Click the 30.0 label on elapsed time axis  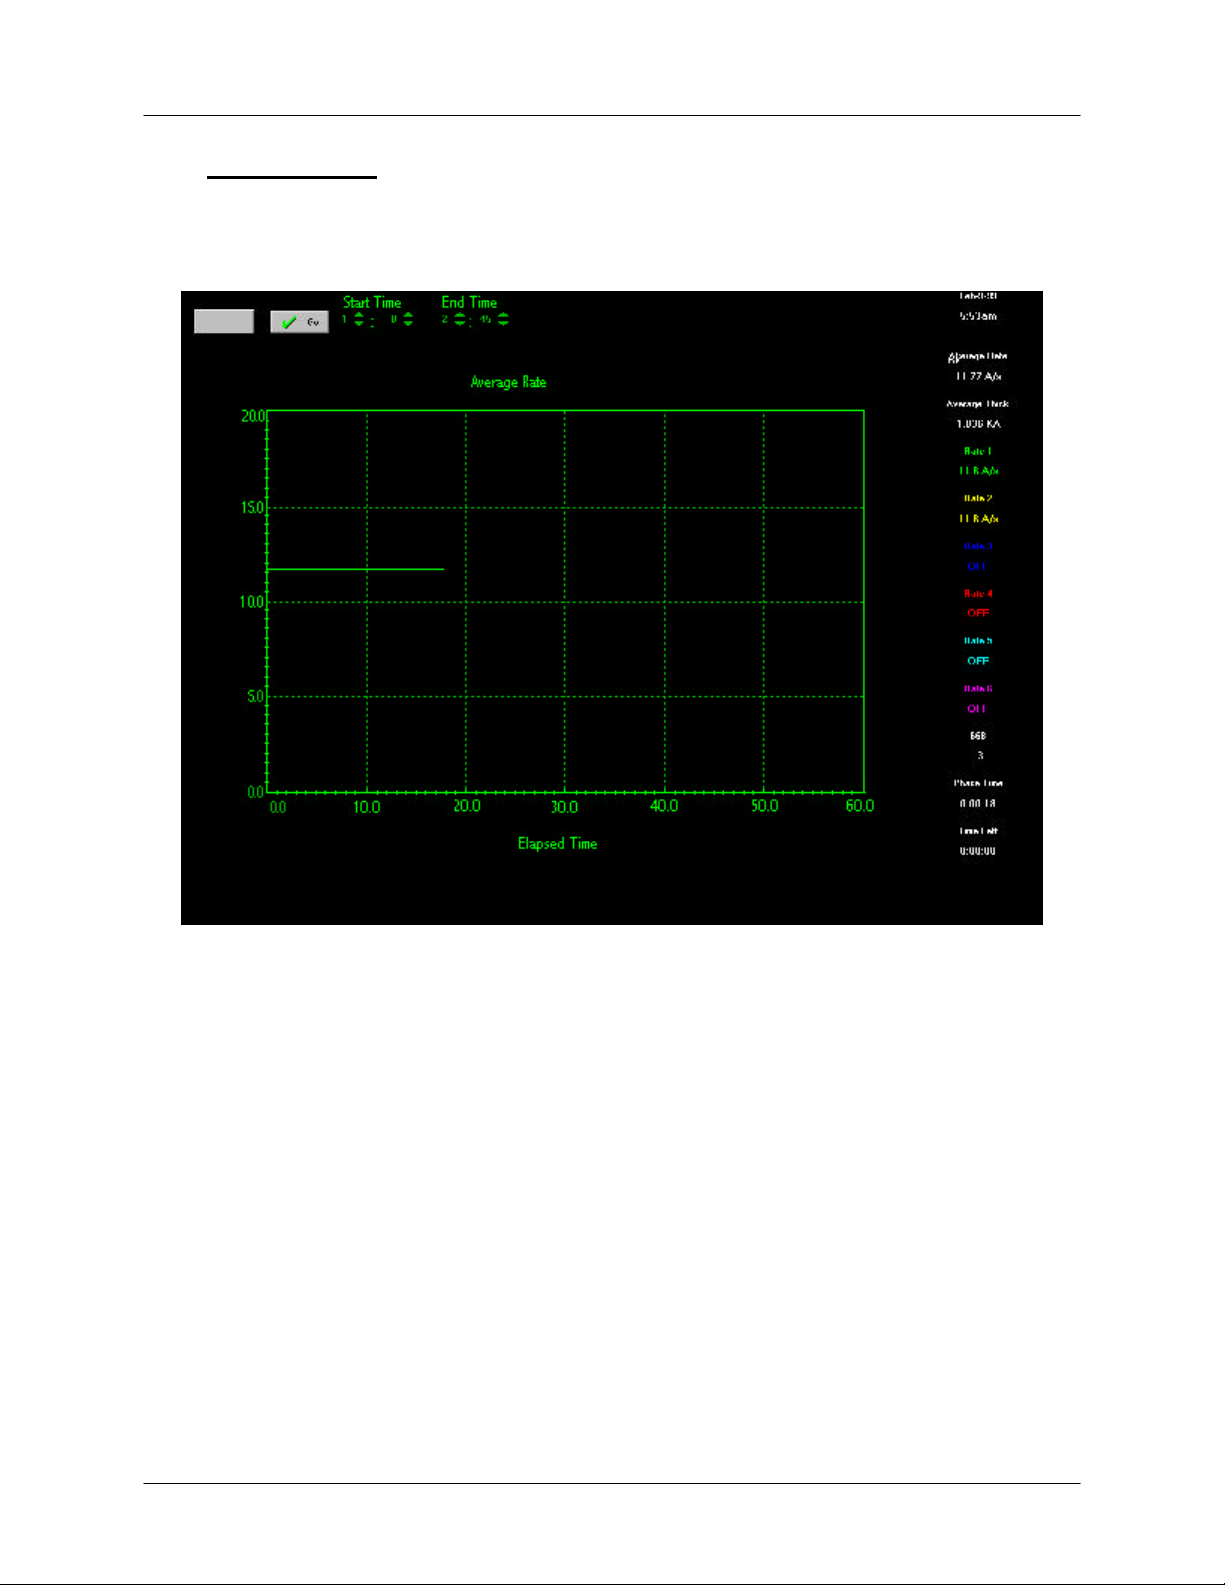[x=565, y=806]
